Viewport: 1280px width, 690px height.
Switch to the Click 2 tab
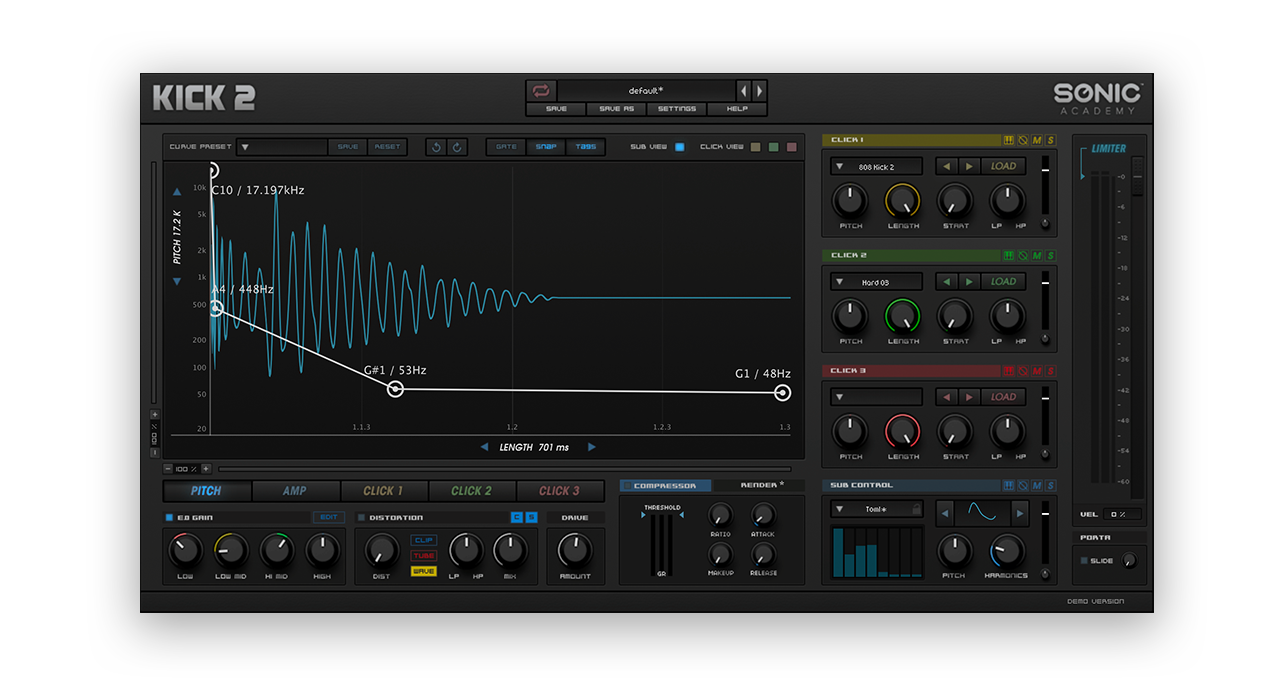coord(472,491)
